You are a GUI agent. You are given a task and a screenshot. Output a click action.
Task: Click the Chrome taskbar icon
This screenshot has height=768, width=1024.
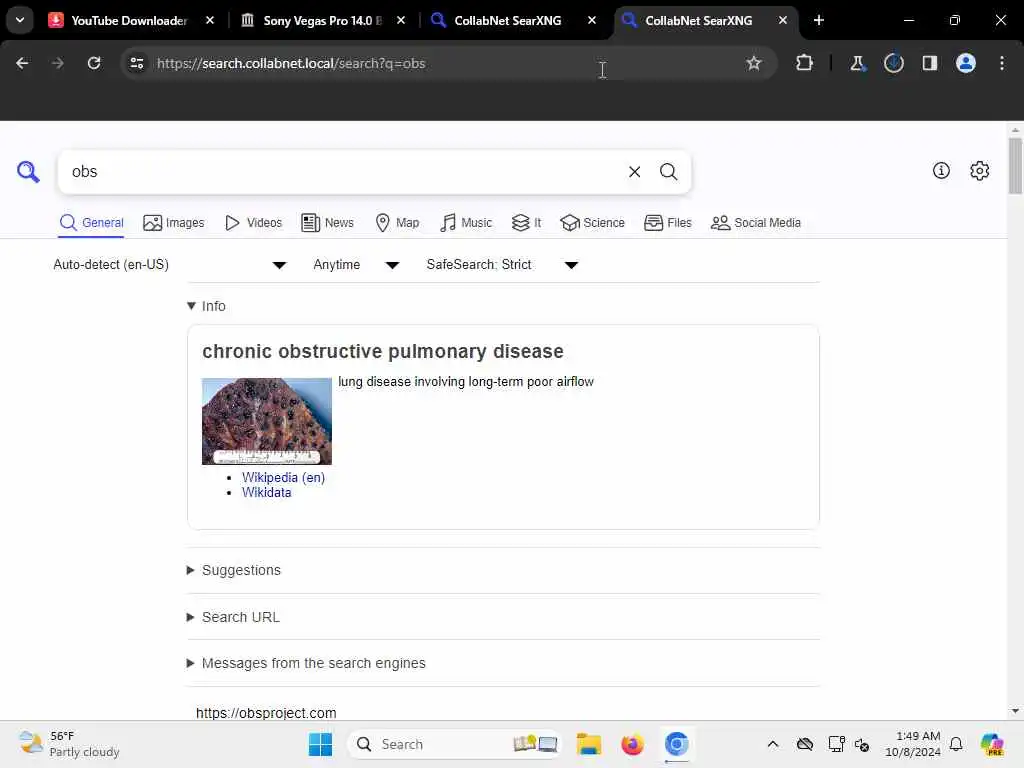click(x=677, y=744)
